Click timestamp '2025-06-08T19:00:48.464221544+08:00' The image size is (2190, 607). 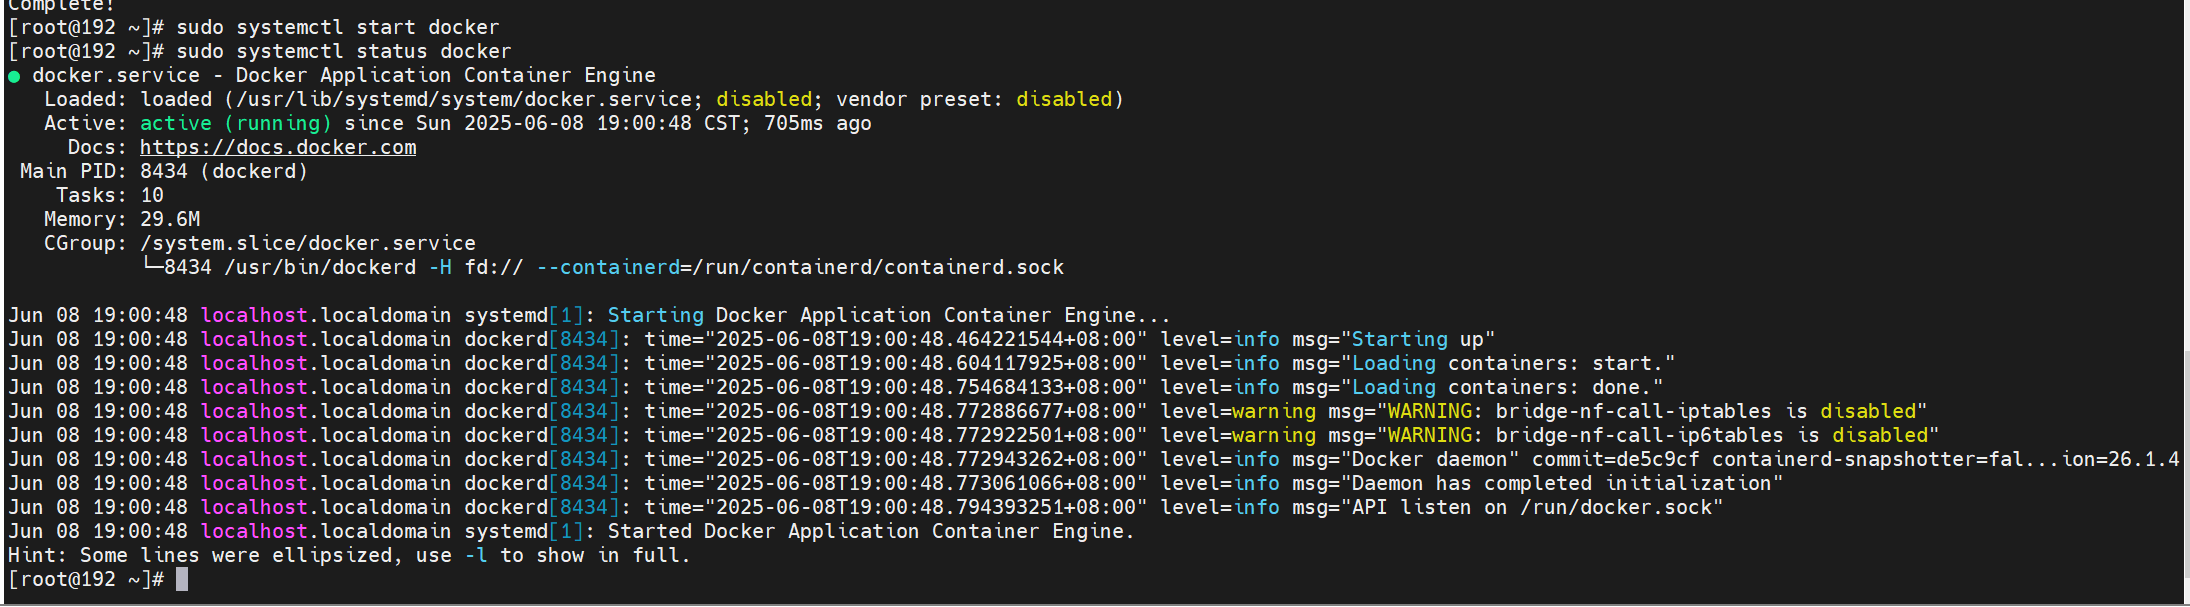click(926, 339)
